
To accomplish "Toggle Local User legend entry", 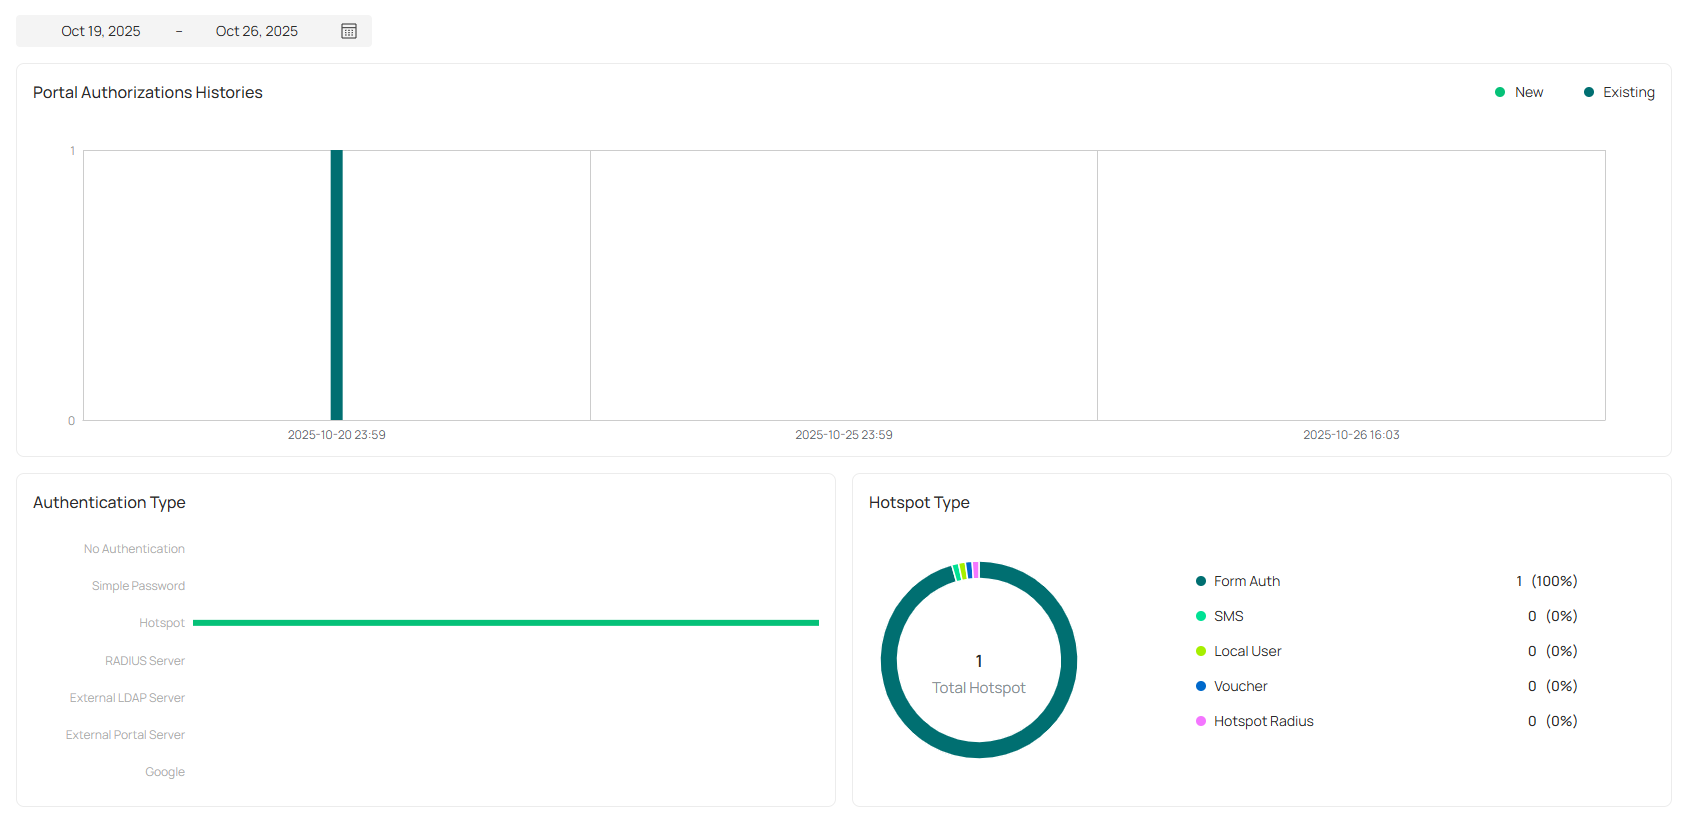I will click(1239, 651).
